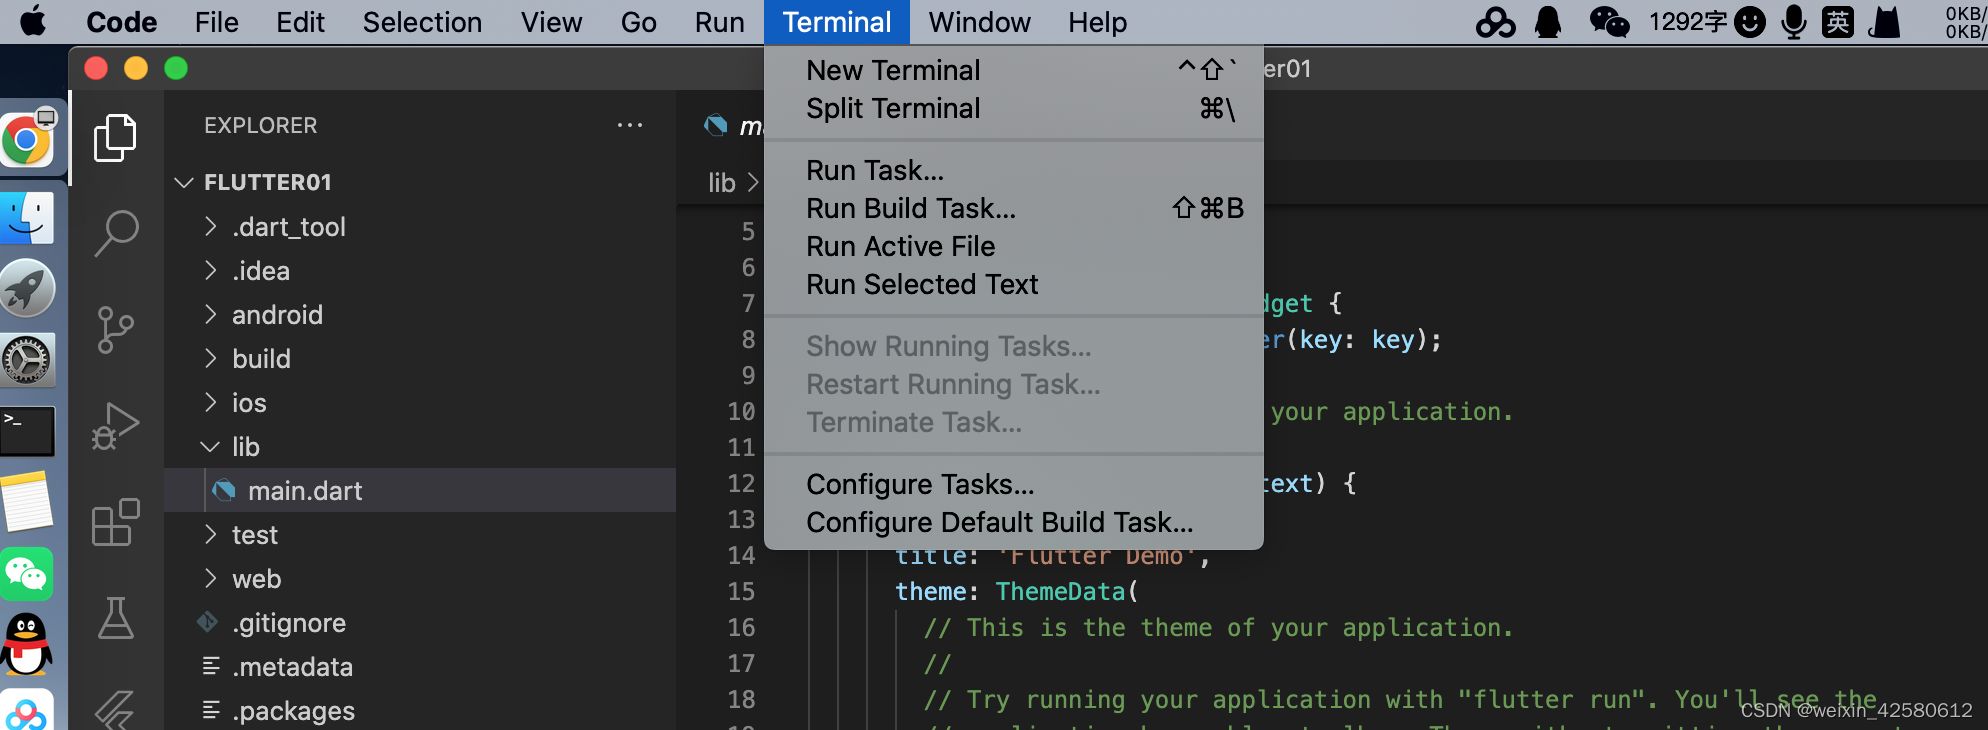
Task: Click the 1292字 word count indicator
Action: coord(1688,22)
